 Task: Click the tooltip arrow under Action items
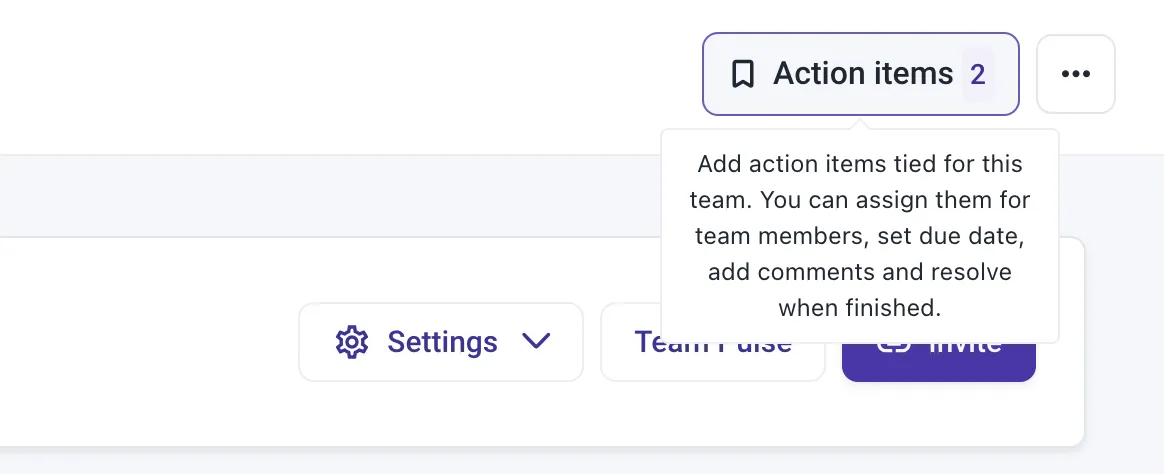click(x=858, y=123)
